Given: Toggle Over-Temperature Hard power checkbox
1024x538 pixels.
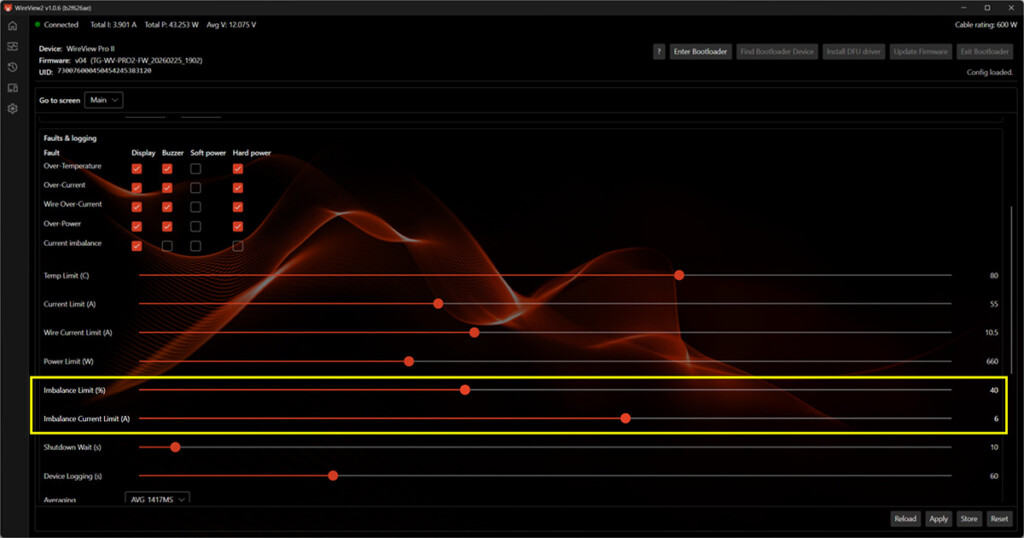Looking at the screenshot, I should tap(238, 168).
